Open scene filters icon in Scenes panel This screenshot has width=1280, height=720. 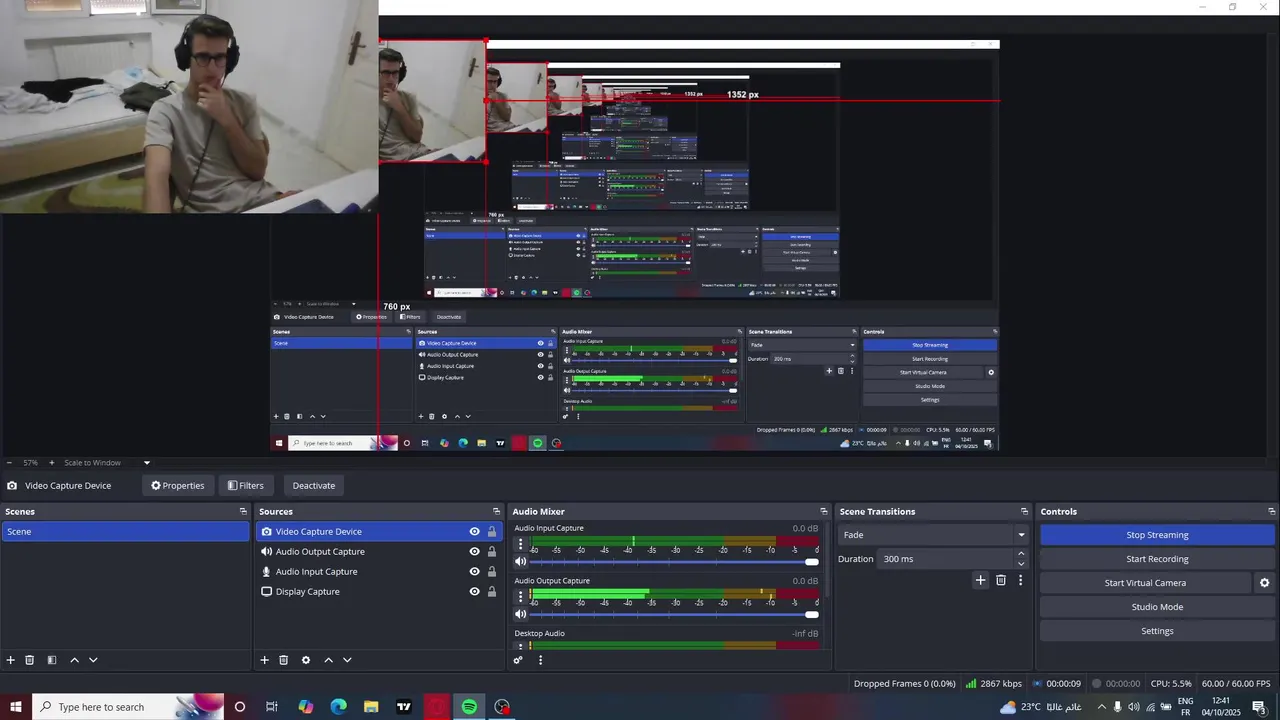51,660
